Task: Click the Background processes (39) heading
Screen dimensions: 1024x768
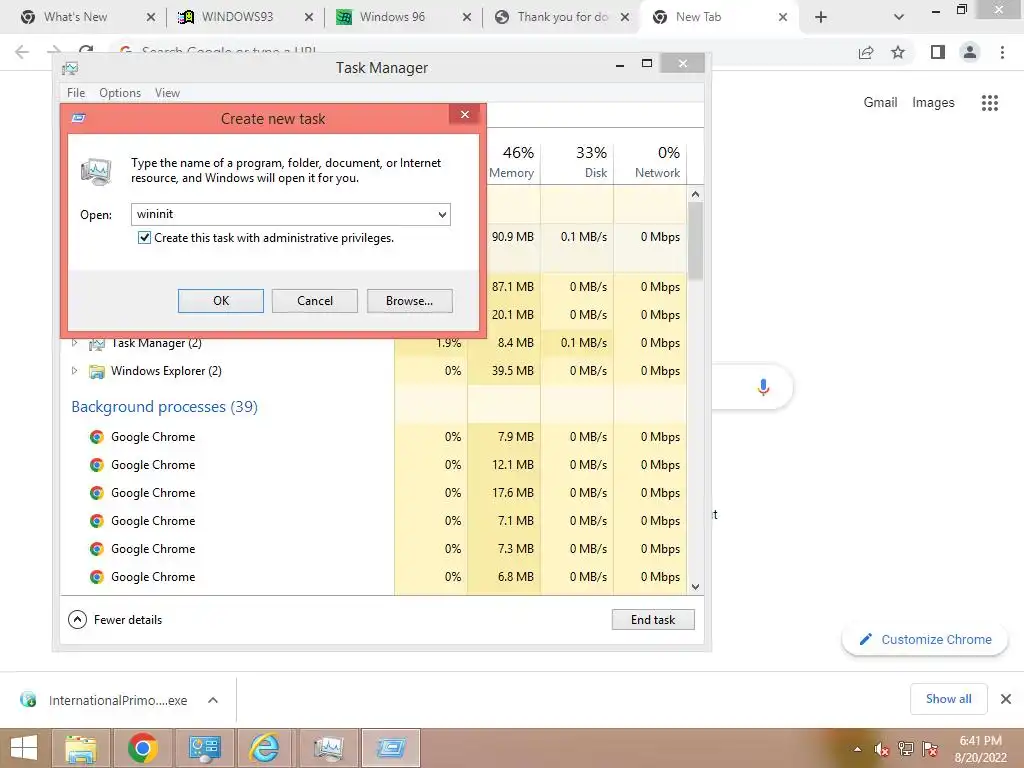Action: [165, 407]
